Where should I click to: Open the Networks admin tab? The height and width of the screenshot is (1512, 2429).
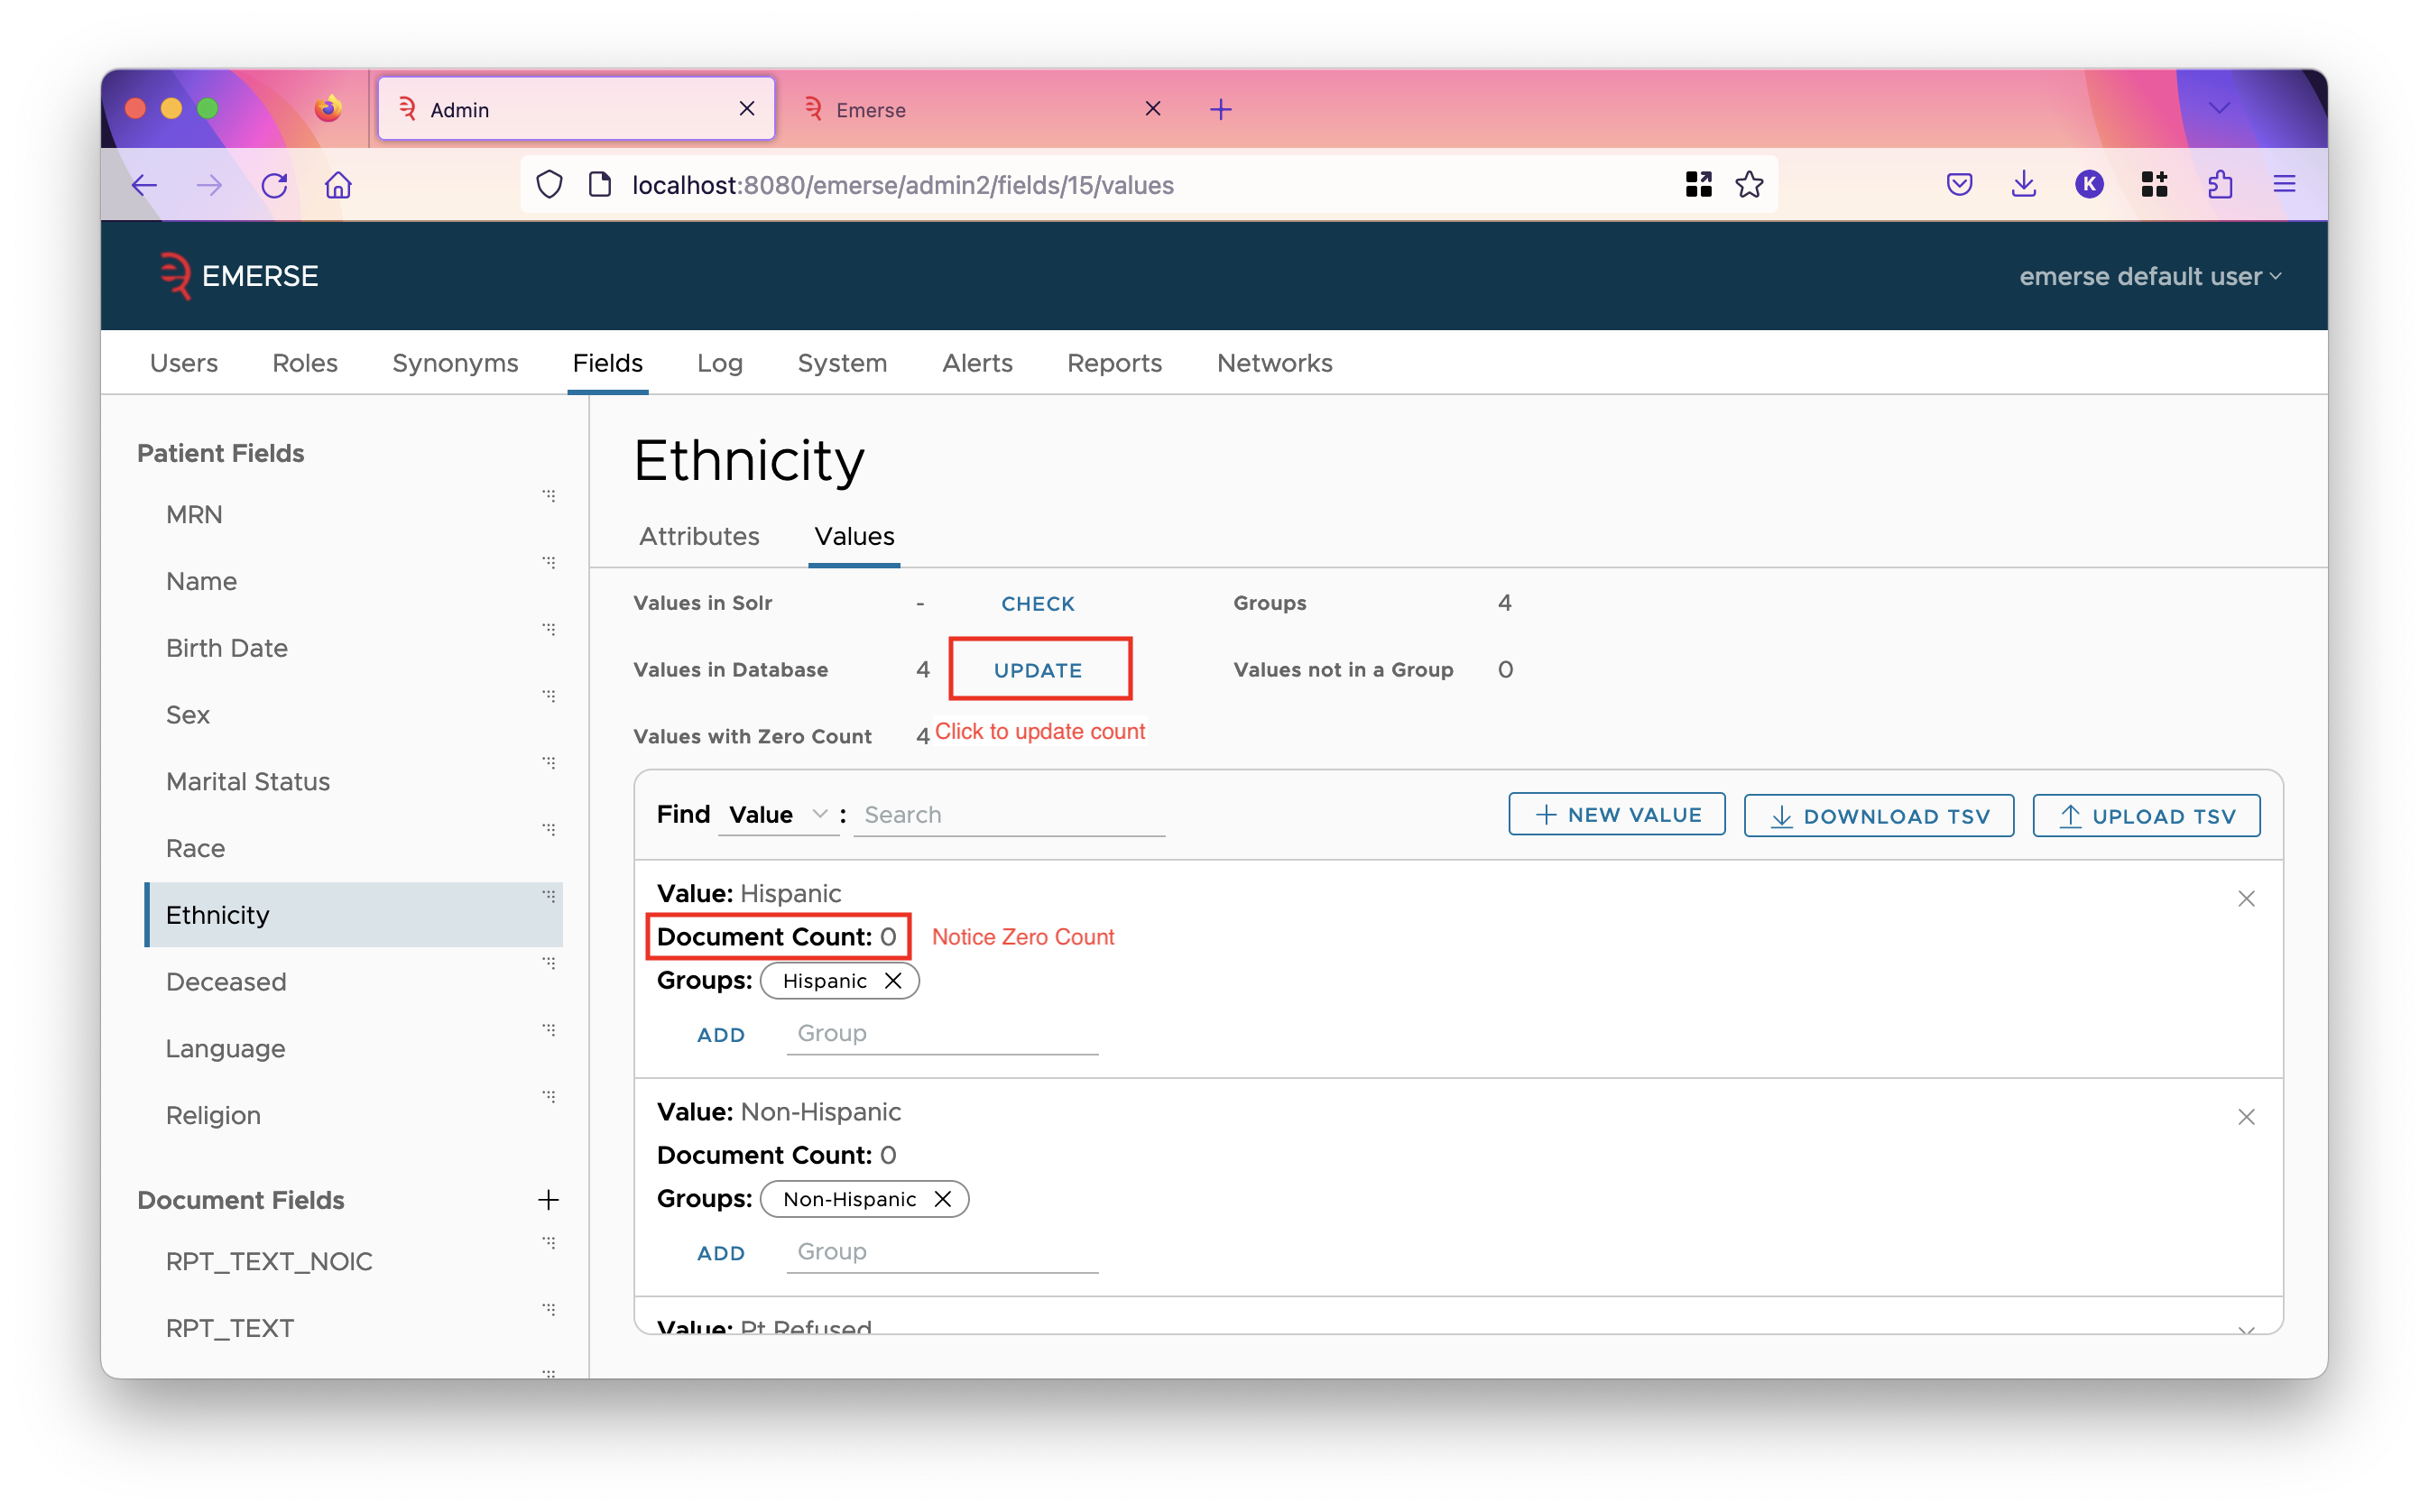tap(1274, 363)
